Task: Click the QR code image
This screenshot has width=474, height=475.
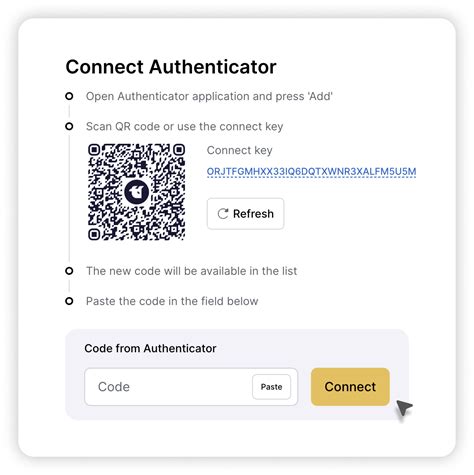Action: (136, 192)
